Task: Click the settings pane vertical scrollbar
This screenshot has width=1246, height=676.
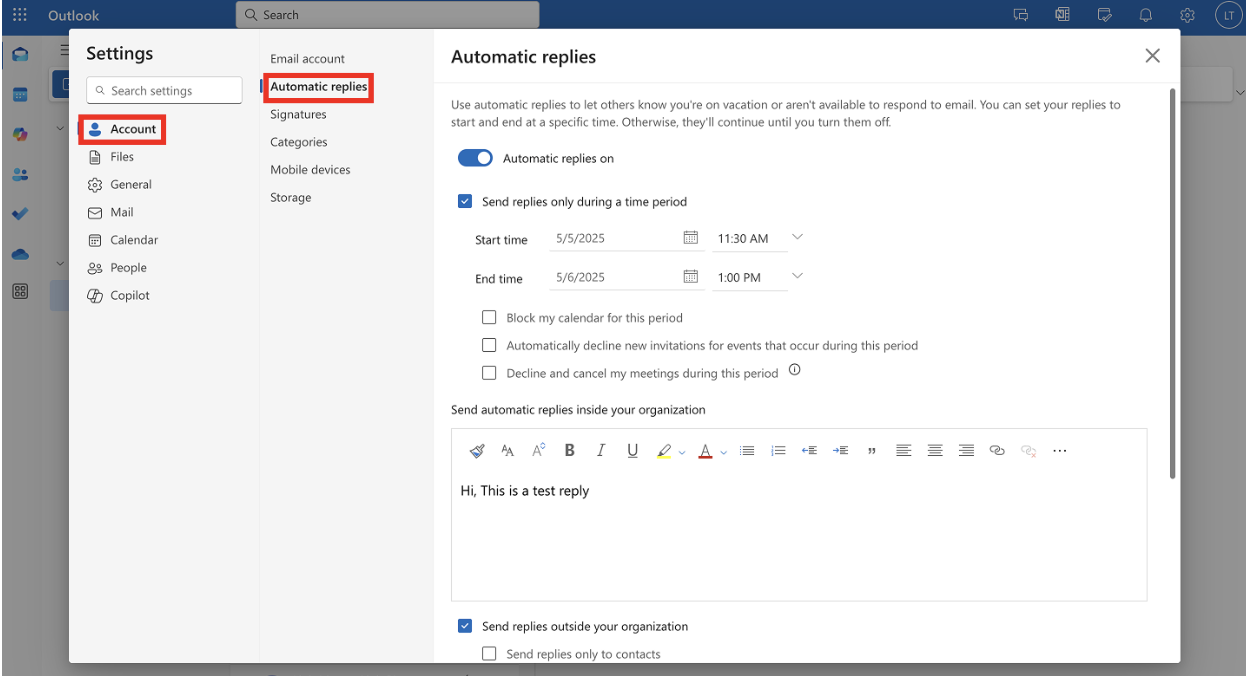Action: (x=1172, y=284)
